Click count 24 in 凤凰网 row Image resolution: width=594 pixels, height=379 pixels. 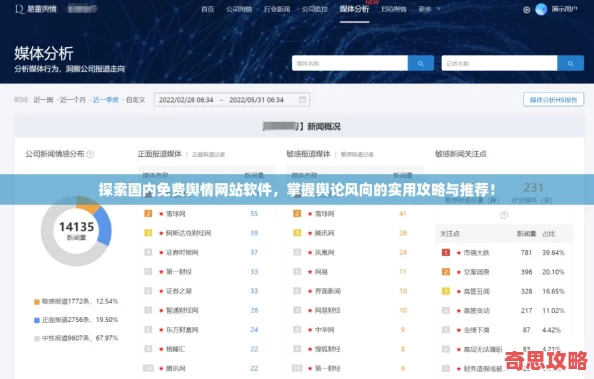pos(403,252)
